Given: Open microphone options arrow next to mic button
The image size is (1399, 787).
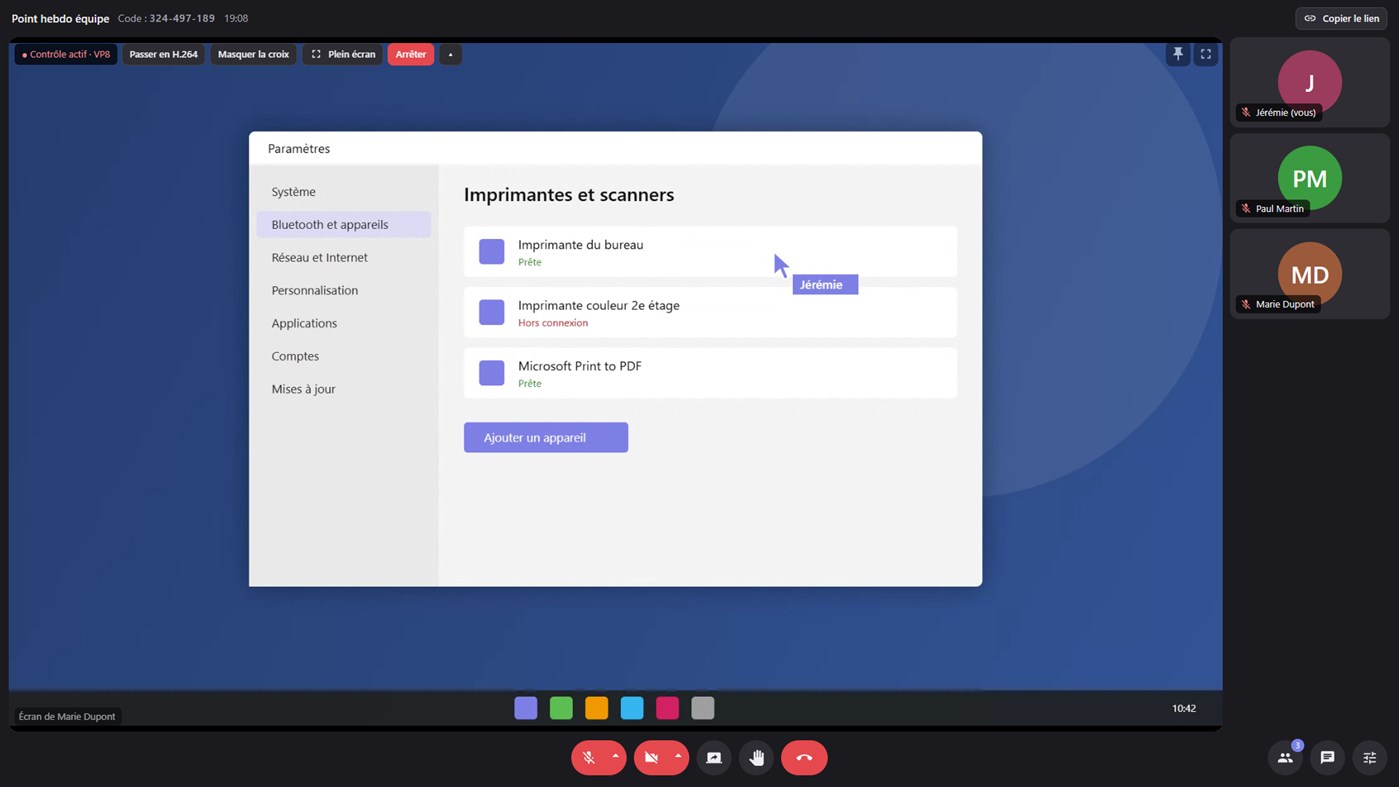Looking at the screenshot, I should [615, 757].
